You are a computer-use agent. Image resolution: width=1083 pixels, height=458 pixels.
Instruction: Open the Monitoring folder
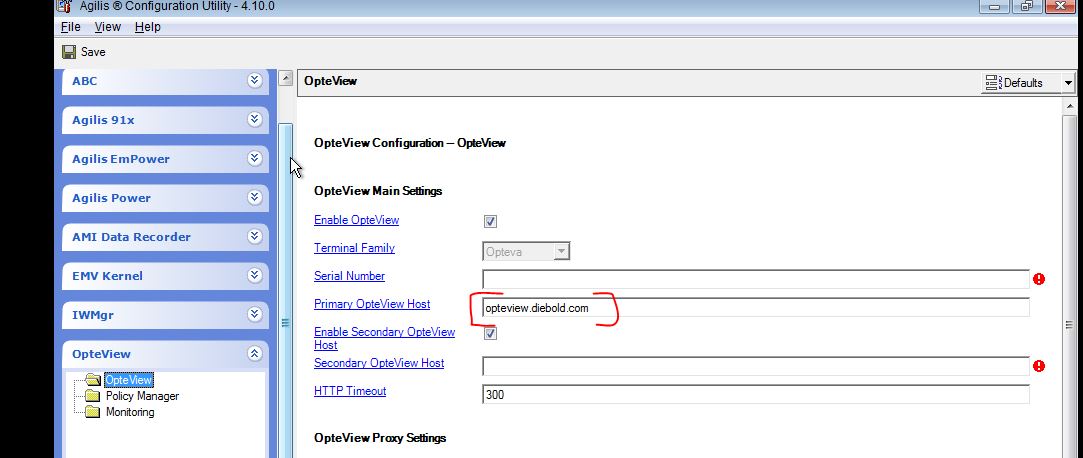tap(130, 412)
